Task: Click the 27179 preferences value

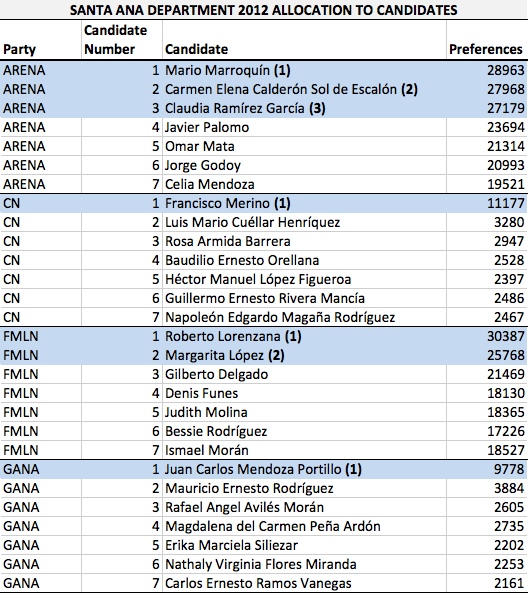Action: (x=505, y=108)
